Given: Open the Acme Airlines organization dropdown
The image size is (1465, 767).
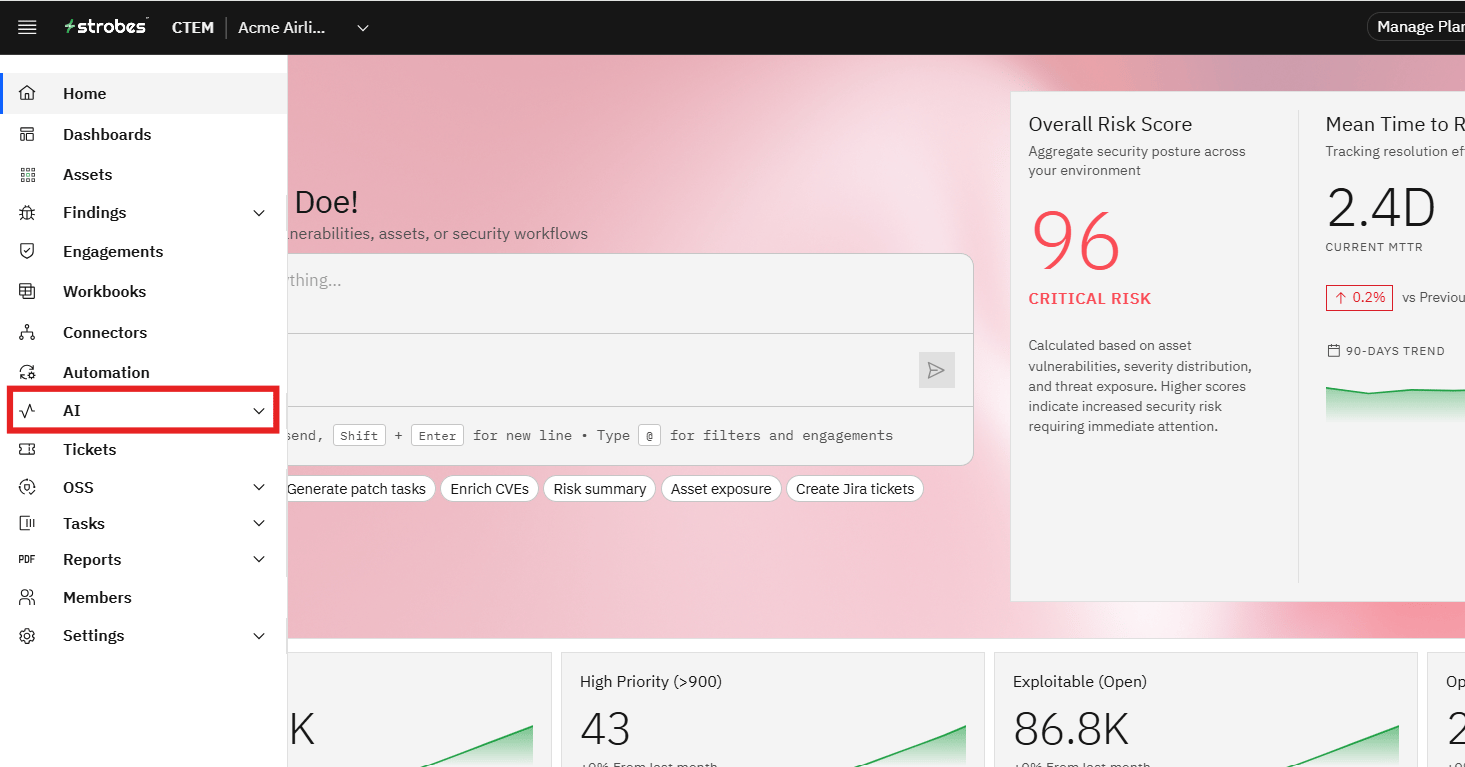Looking at the screenshot, I should click(303, 27).
